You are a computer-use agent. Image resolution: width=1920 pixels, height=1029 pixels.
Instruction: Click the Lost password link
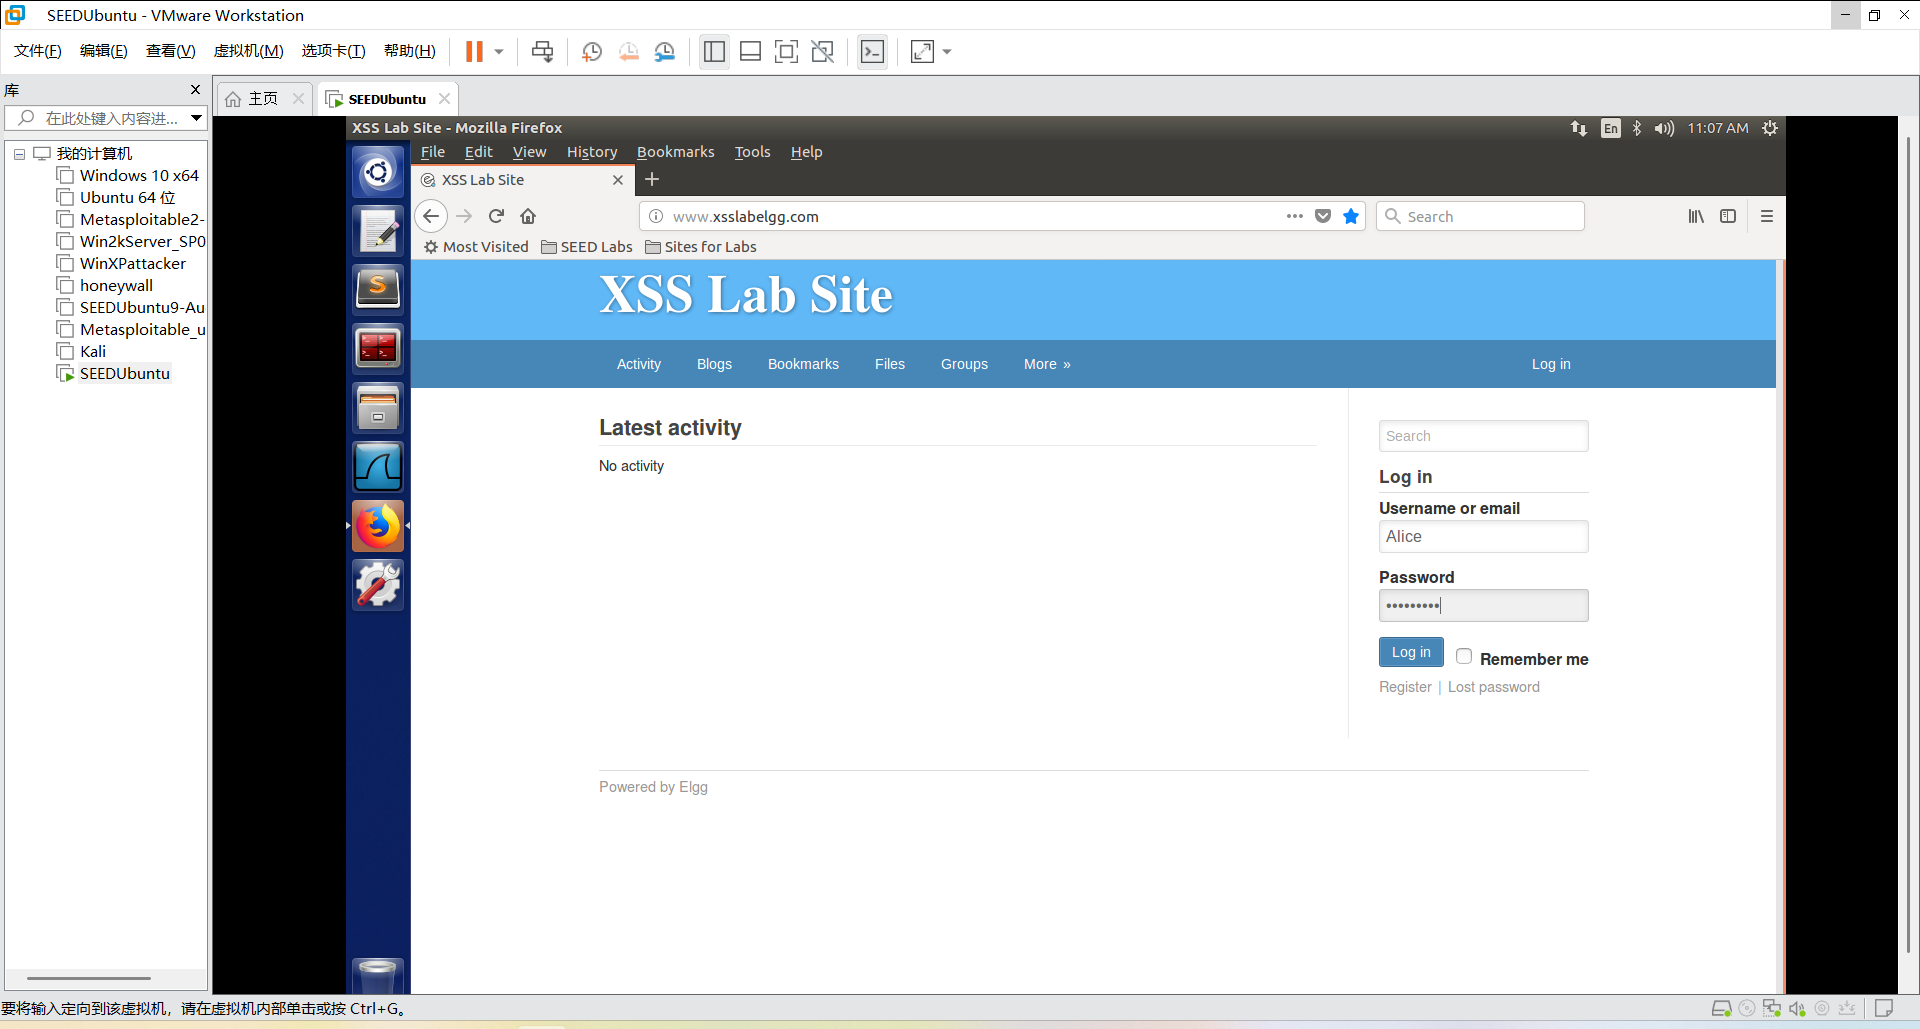click(x=1494, y=687)
